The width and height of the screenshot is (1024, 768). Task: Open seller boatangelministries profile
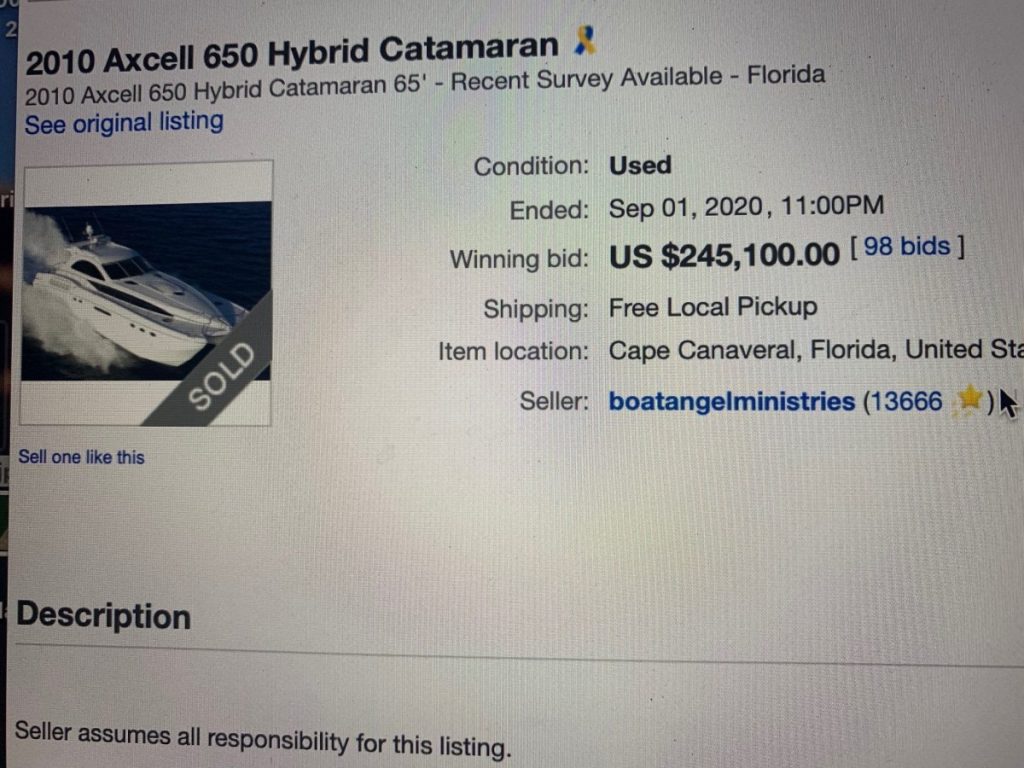tap(732, 402)
